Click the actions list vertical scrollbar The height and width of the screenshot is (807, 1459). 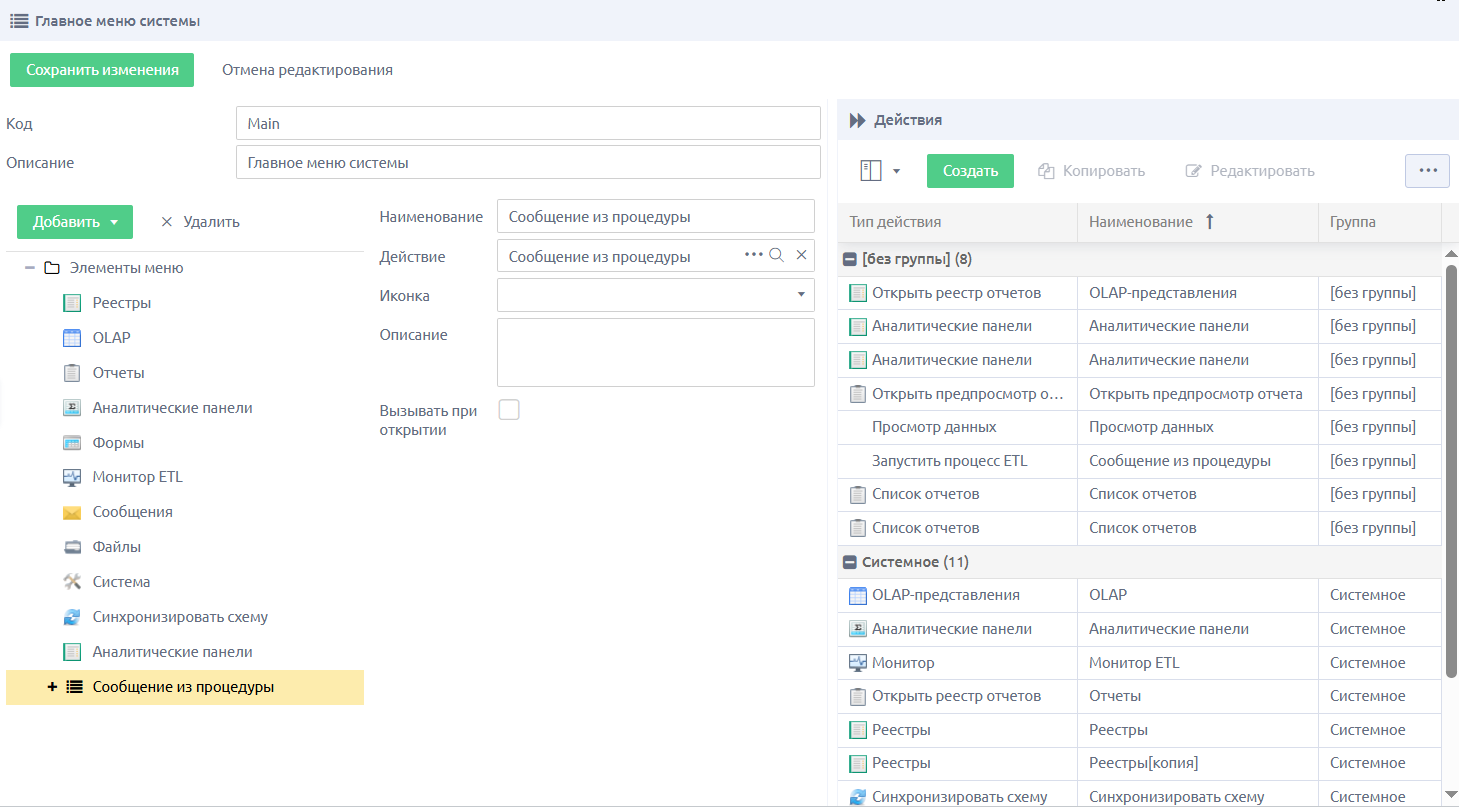pos(1451,470)
